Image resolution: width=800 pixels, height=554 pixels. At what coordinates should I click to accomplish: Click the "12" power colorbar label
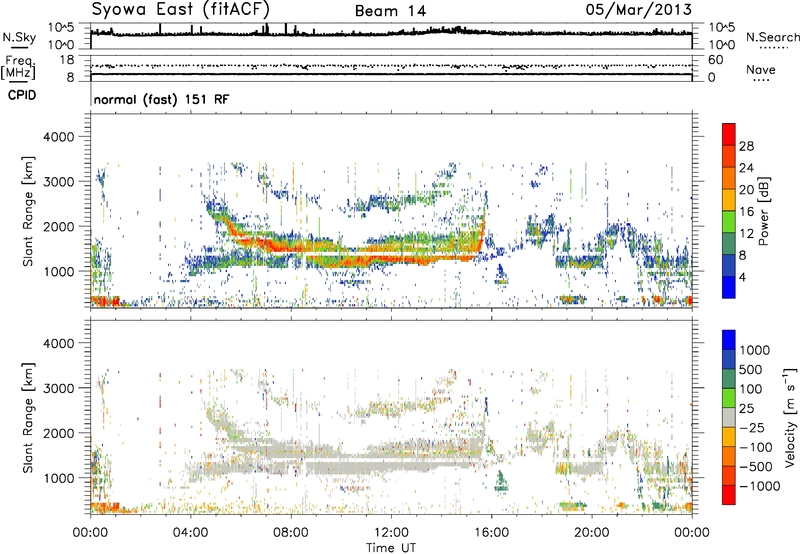(746, 234)
